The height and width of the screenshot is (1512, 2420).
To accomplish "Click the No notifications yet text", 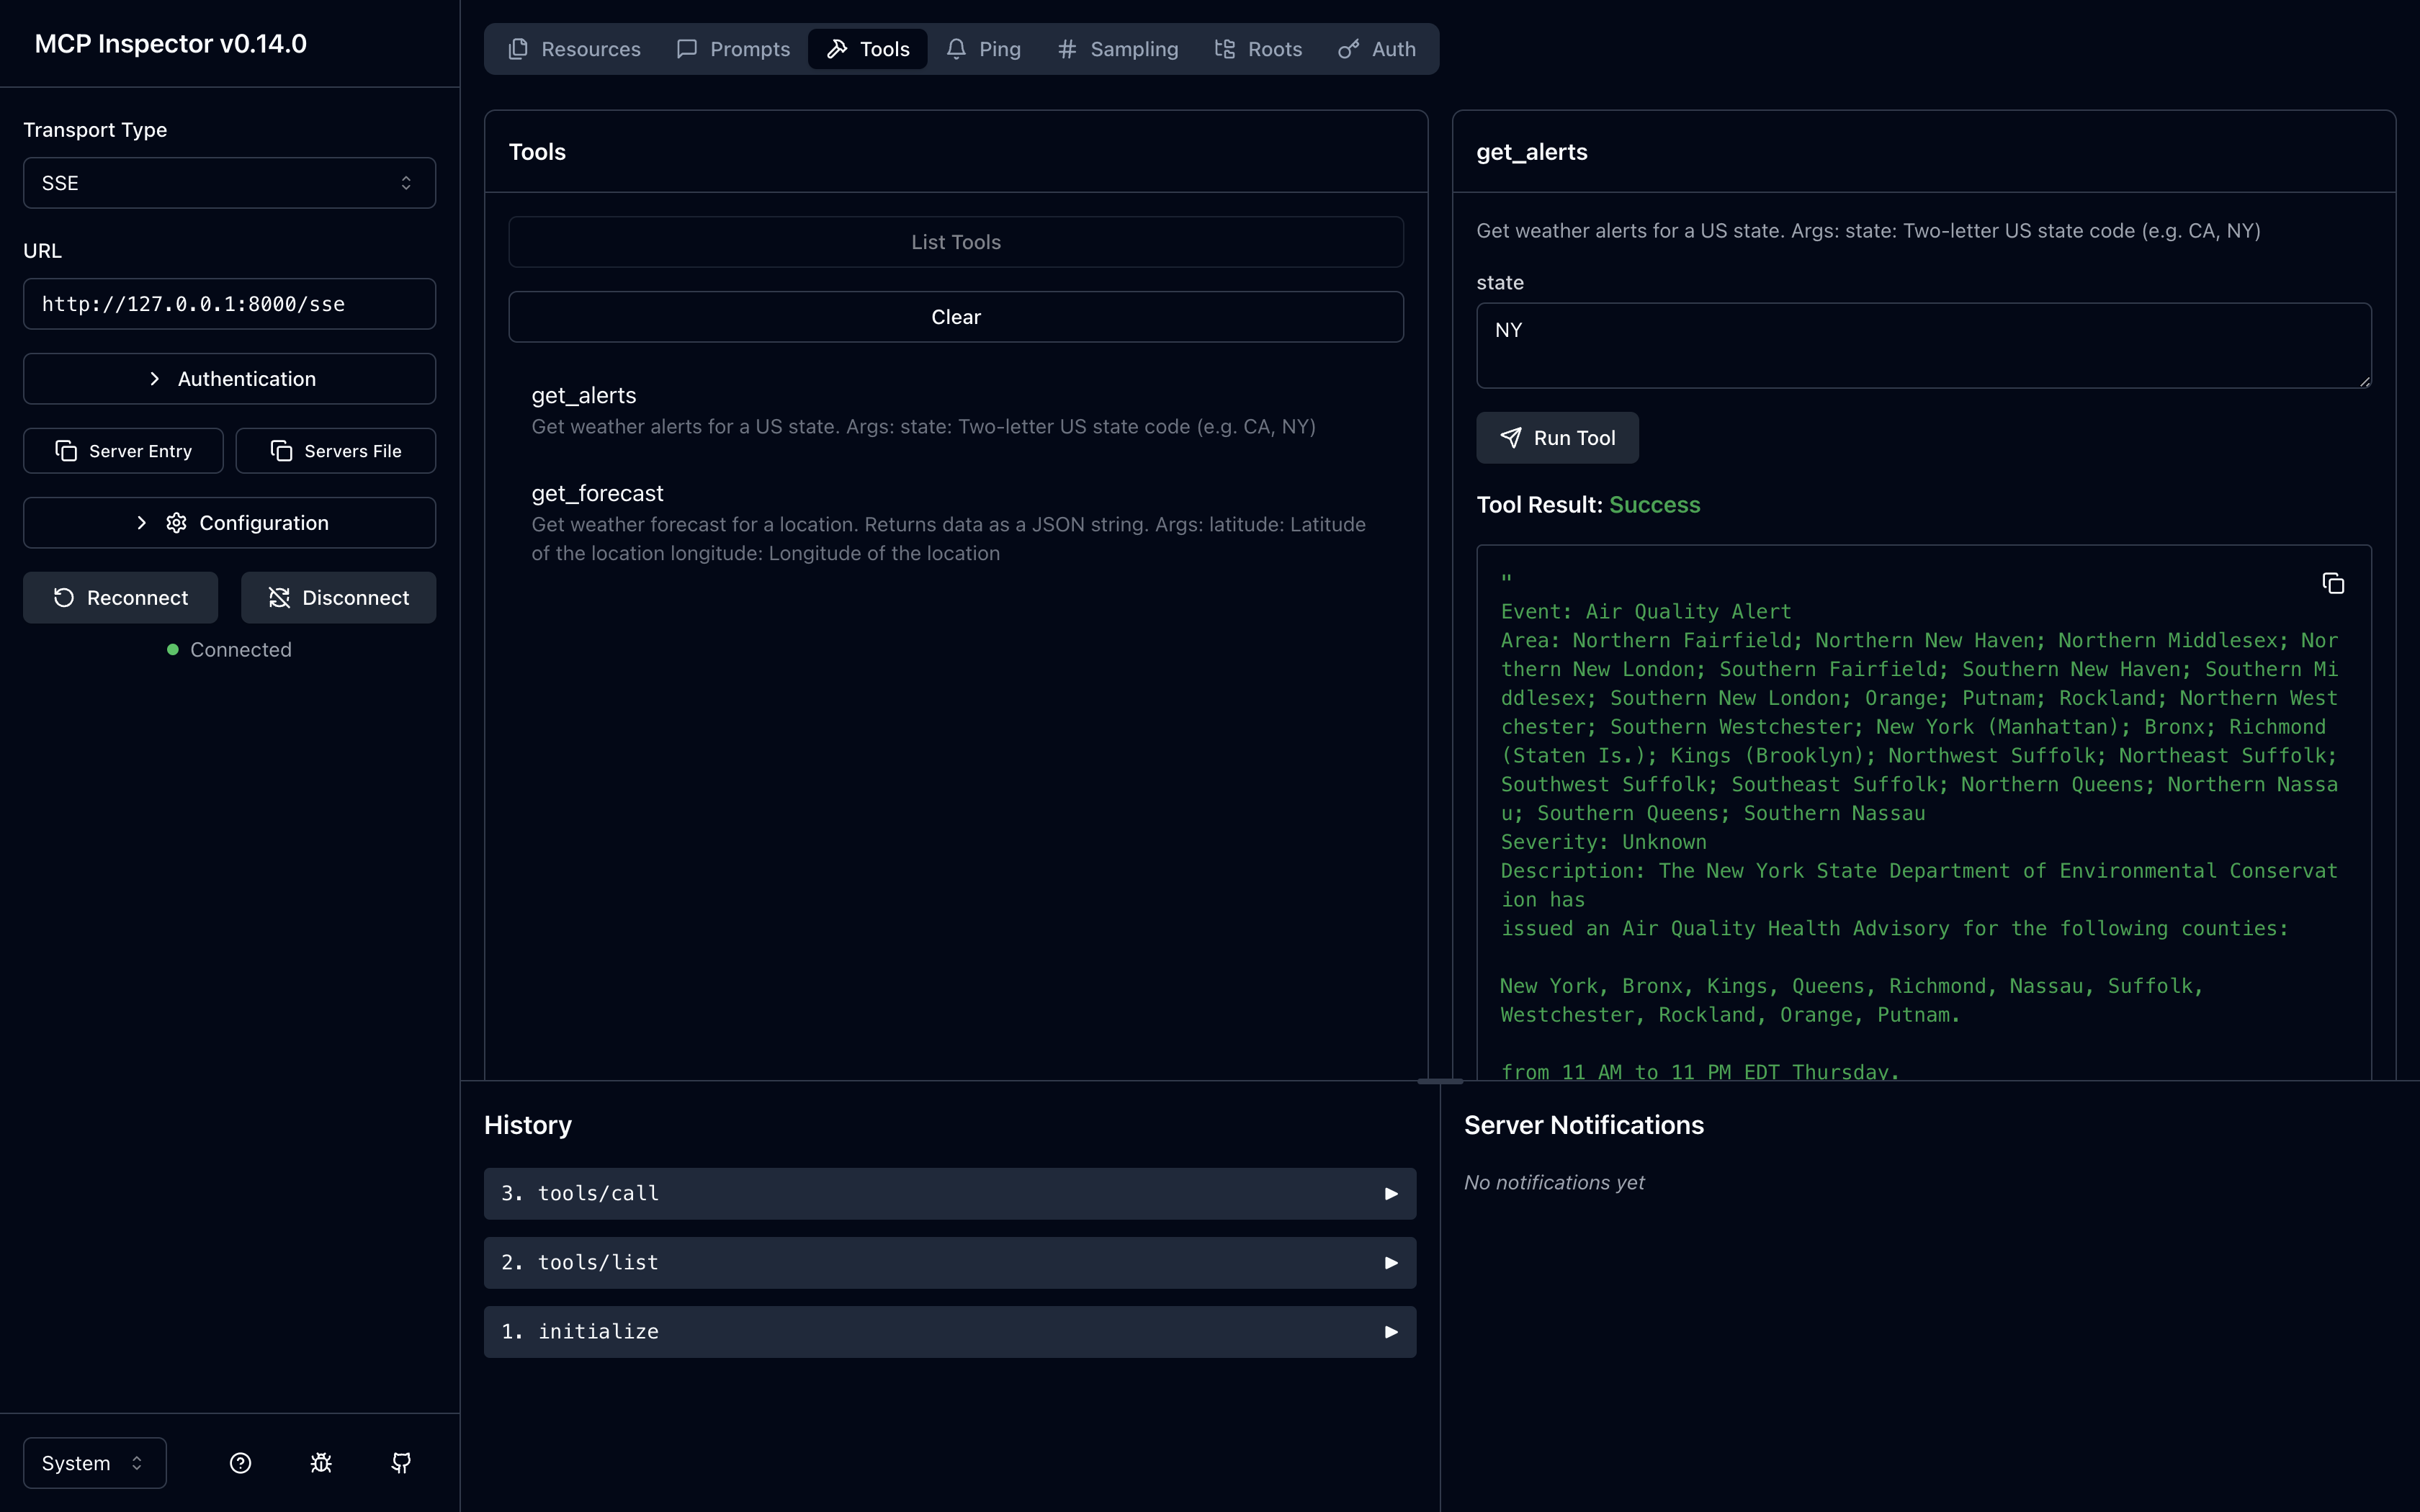I will [x=1554, y=1182].
